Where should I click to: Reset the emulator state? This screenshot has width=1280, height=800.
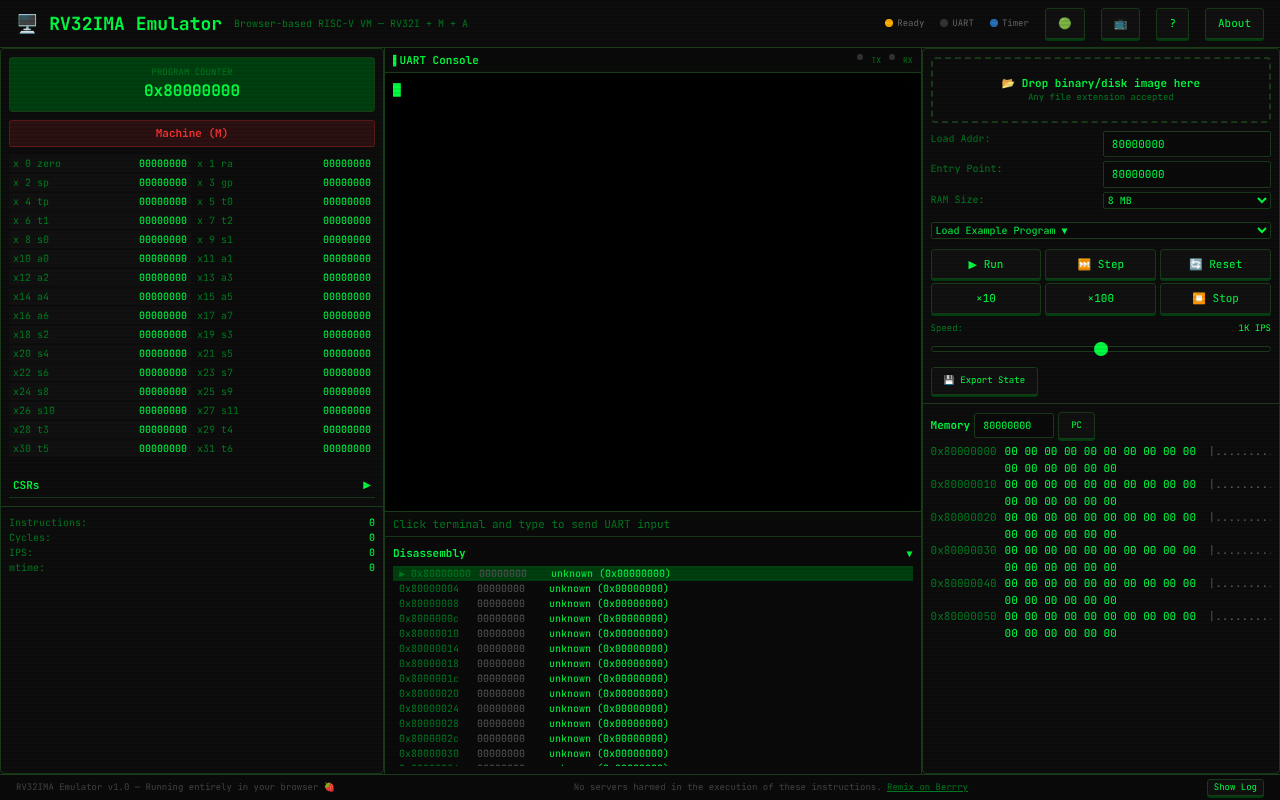point(1215,264)
